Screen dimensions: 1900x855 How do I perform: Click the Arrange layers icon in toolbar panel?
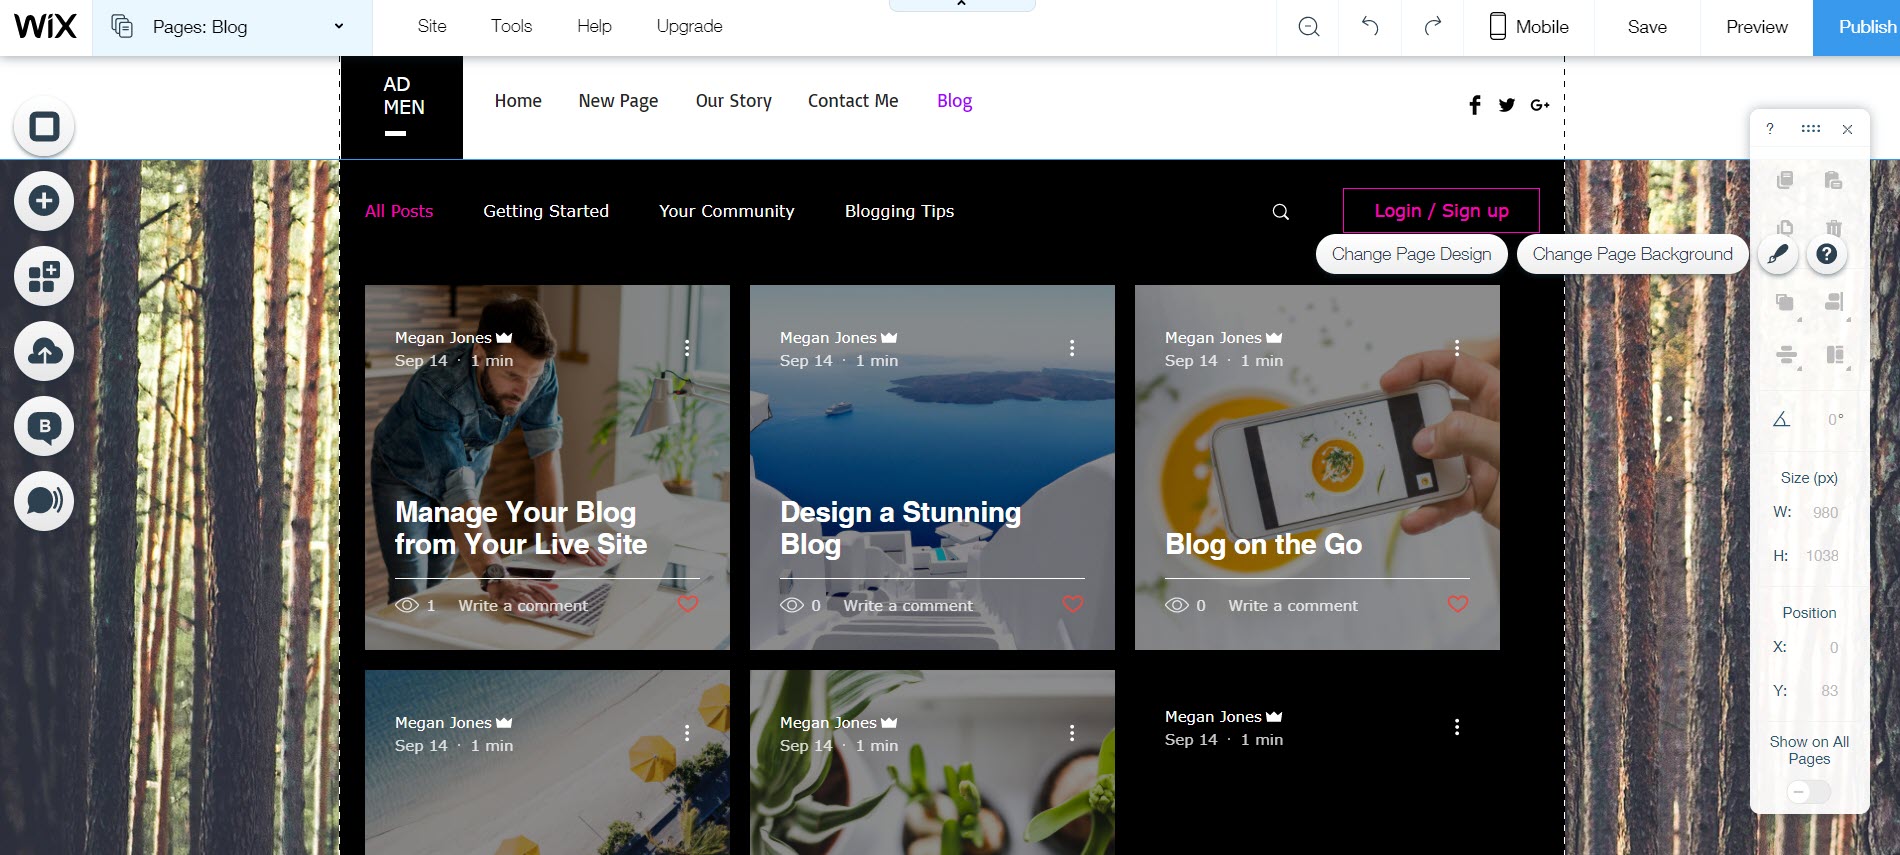[1785, 302]
